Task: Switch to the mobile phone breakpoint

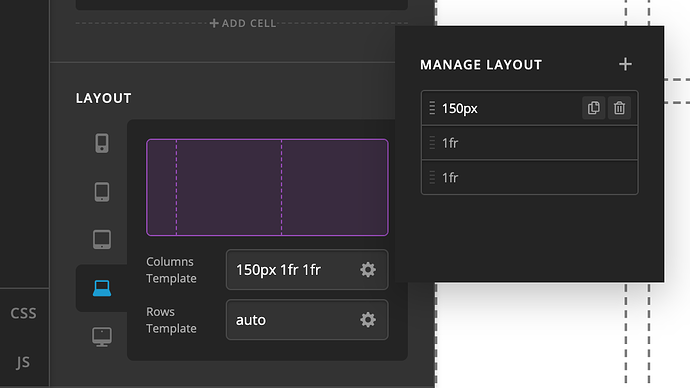Action: pos(102,143)
